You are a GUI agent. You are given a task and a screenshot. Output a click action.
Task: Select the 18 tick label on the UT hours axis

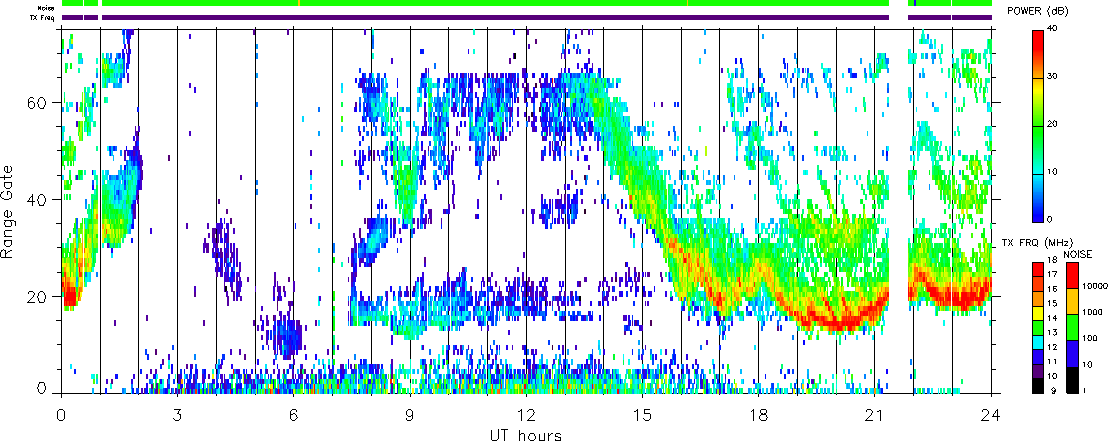758,414
